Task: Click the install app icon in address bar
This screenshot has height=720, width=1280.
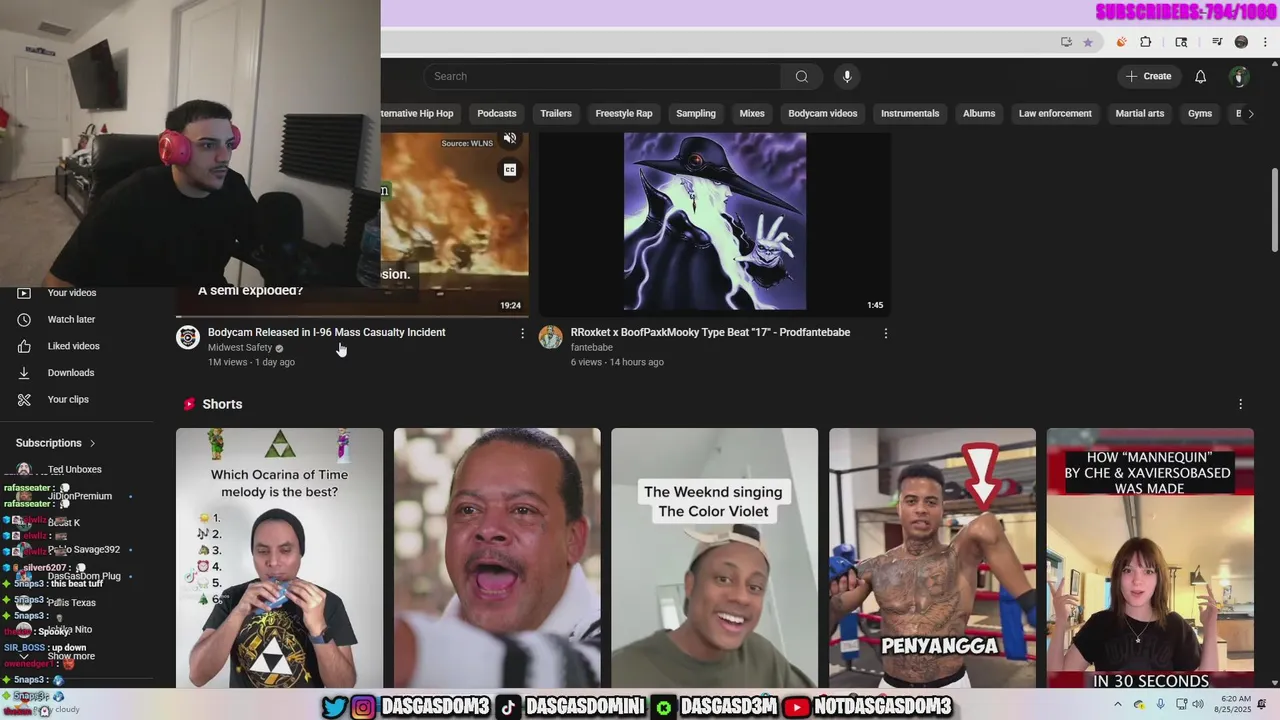Action: pos(1066,42)
